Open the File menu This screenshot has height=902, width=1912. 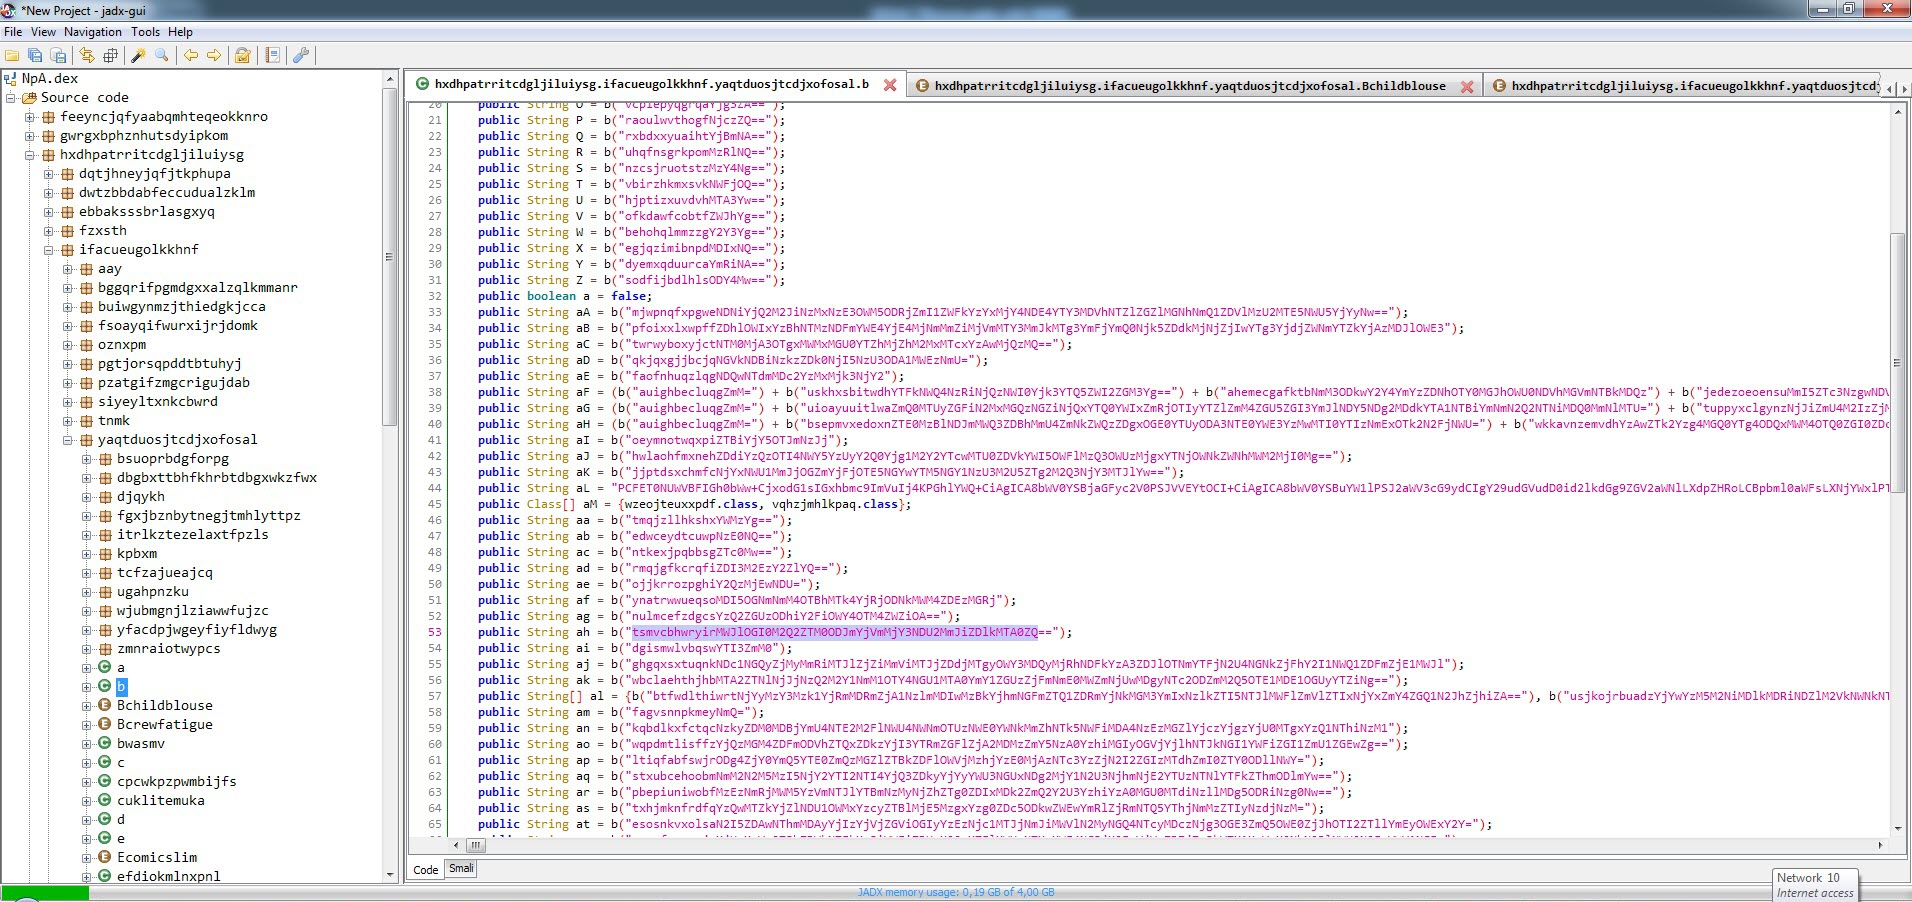pyautogui.click(x=13, y=32)
